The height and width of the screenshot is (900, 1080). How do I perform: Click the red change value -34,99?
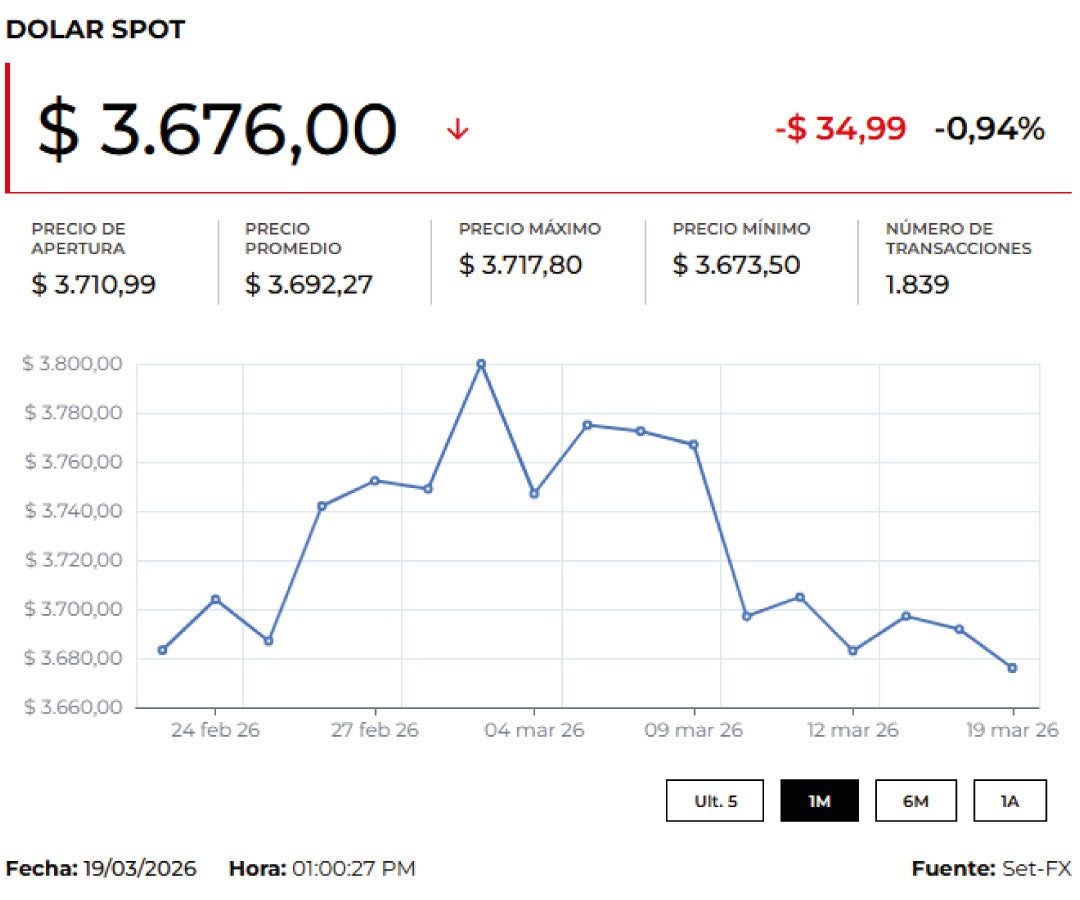coord(840,129)
